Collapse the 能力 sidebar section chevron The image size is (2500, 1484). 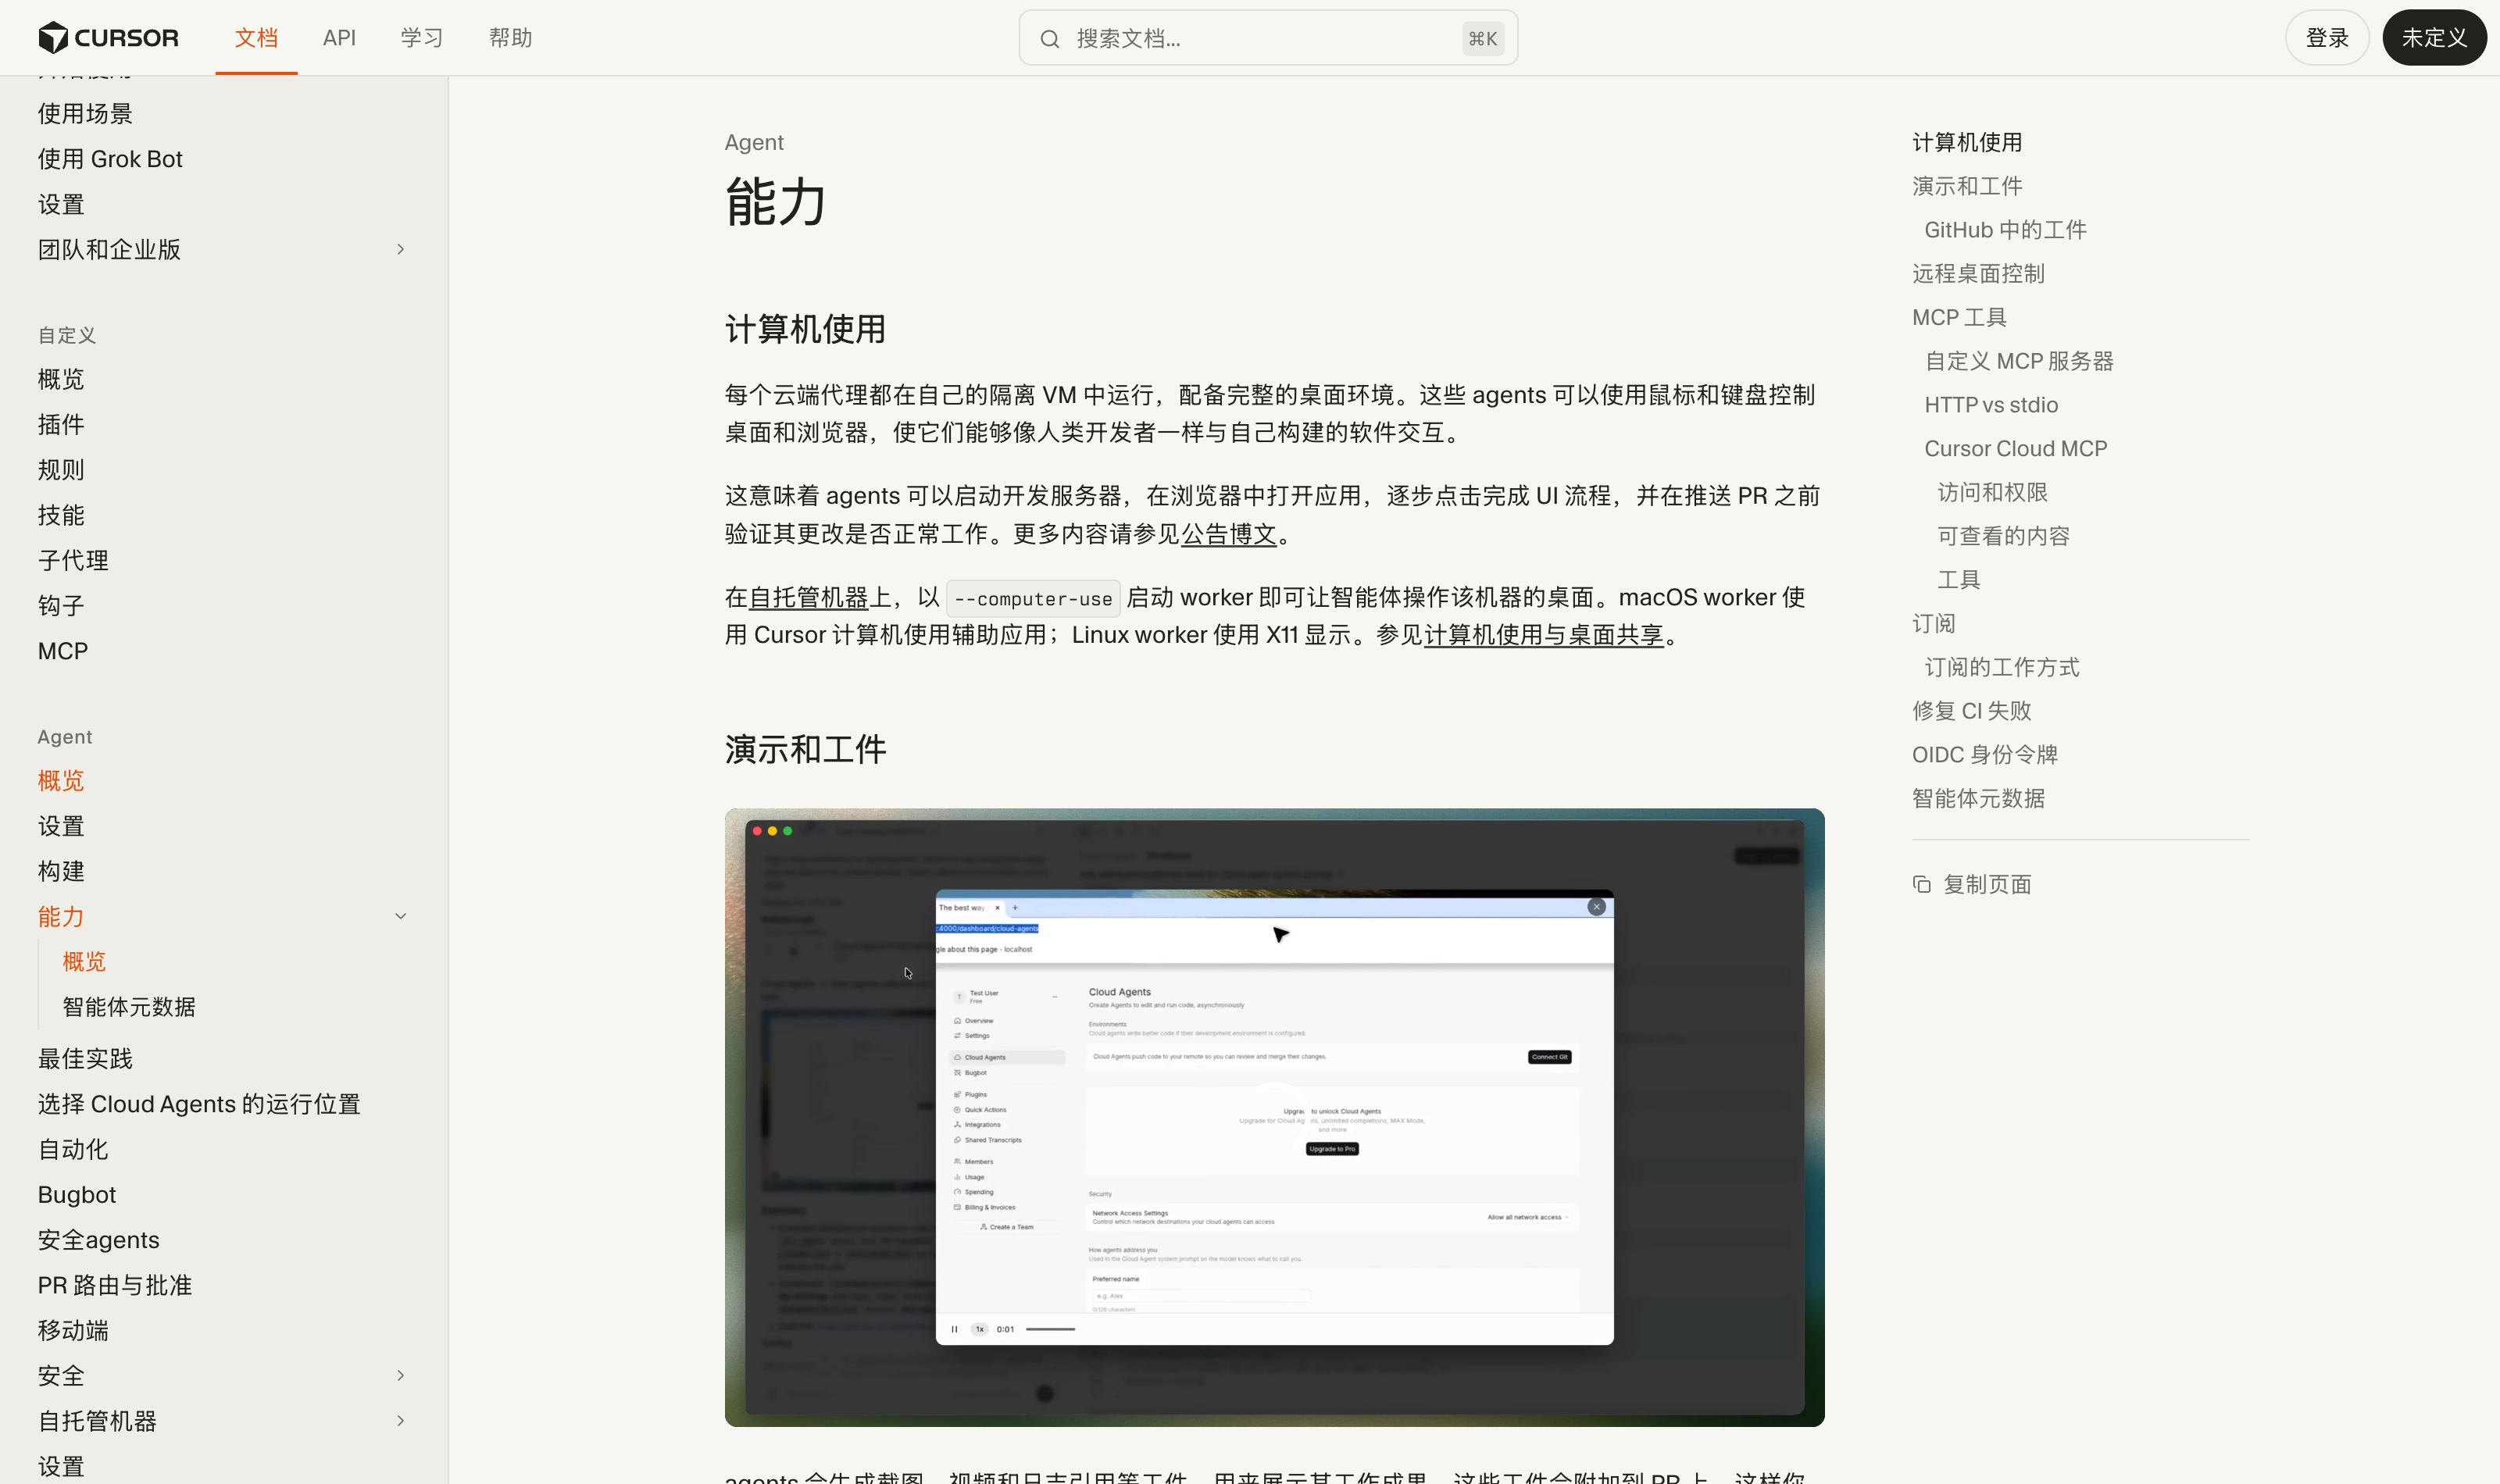pyautogui.click(x=400, y=916)
